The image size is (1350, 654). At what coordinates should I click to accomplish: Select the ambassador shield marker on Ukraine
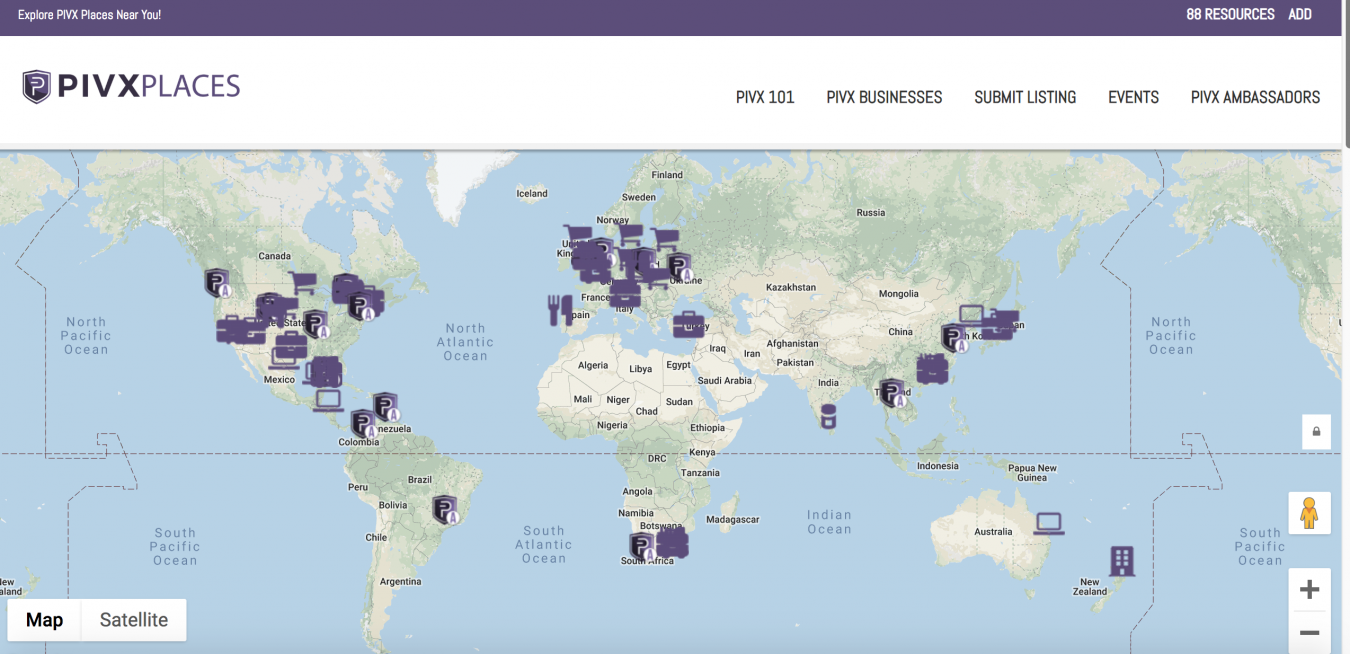[x=679, y=267]
